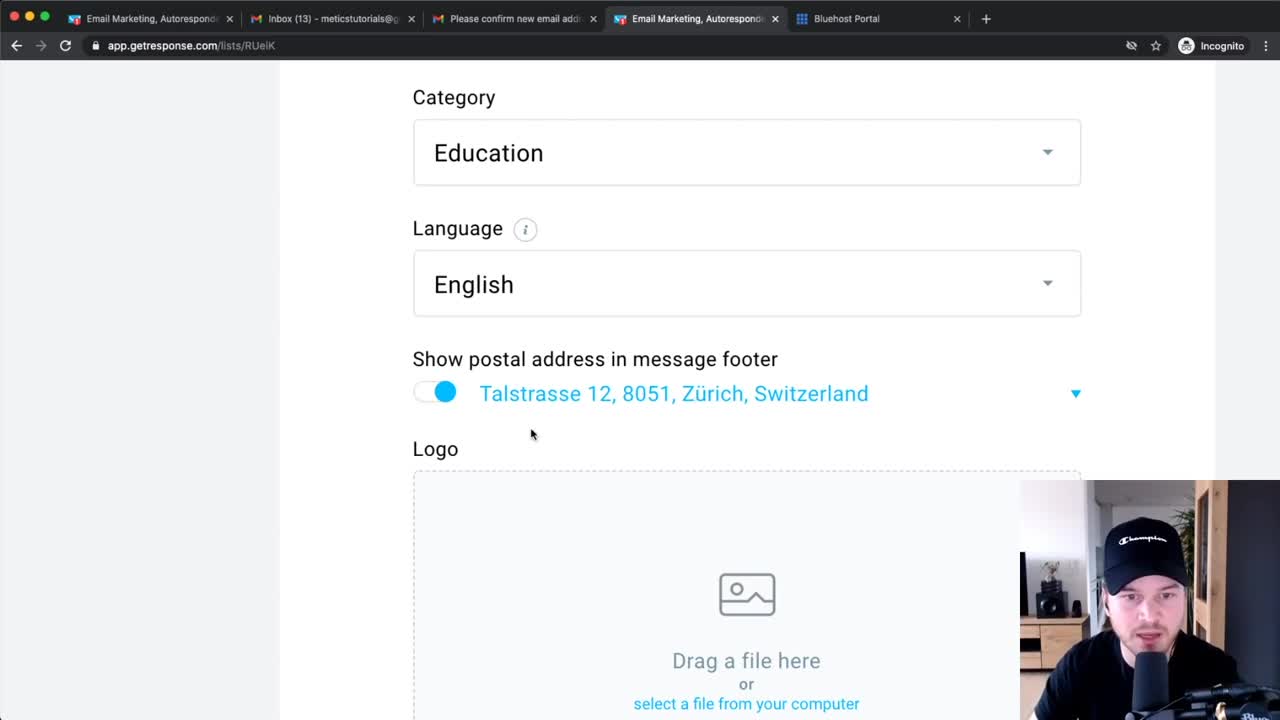The width and height of the screenshot is (1280, 720).
Task: Click the browser back arrow
Action: pos(16,45)
